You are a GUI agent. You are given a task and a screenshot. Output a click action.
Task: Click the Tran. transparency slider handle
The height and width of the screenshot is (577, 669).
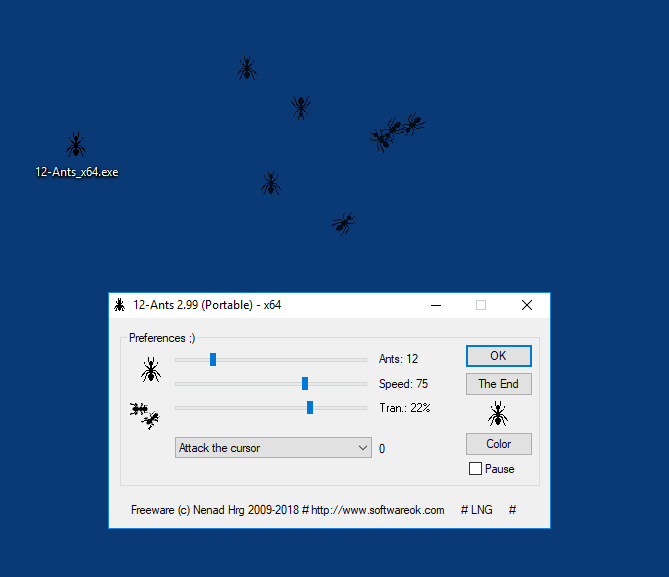coord(310,407)
